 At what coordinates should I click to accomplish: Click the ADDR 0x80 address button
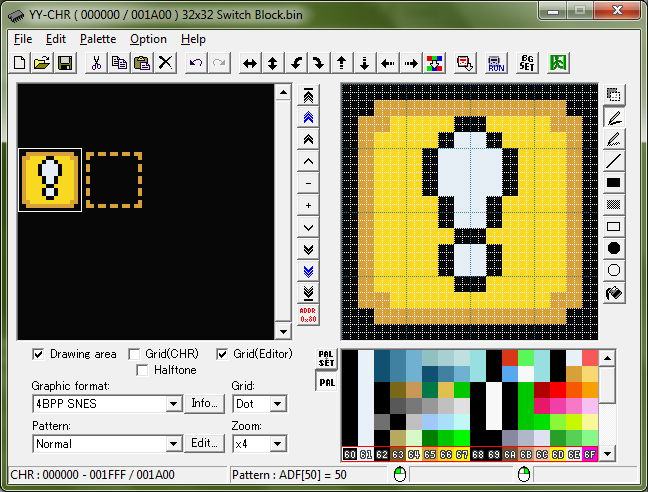[308, 315]
